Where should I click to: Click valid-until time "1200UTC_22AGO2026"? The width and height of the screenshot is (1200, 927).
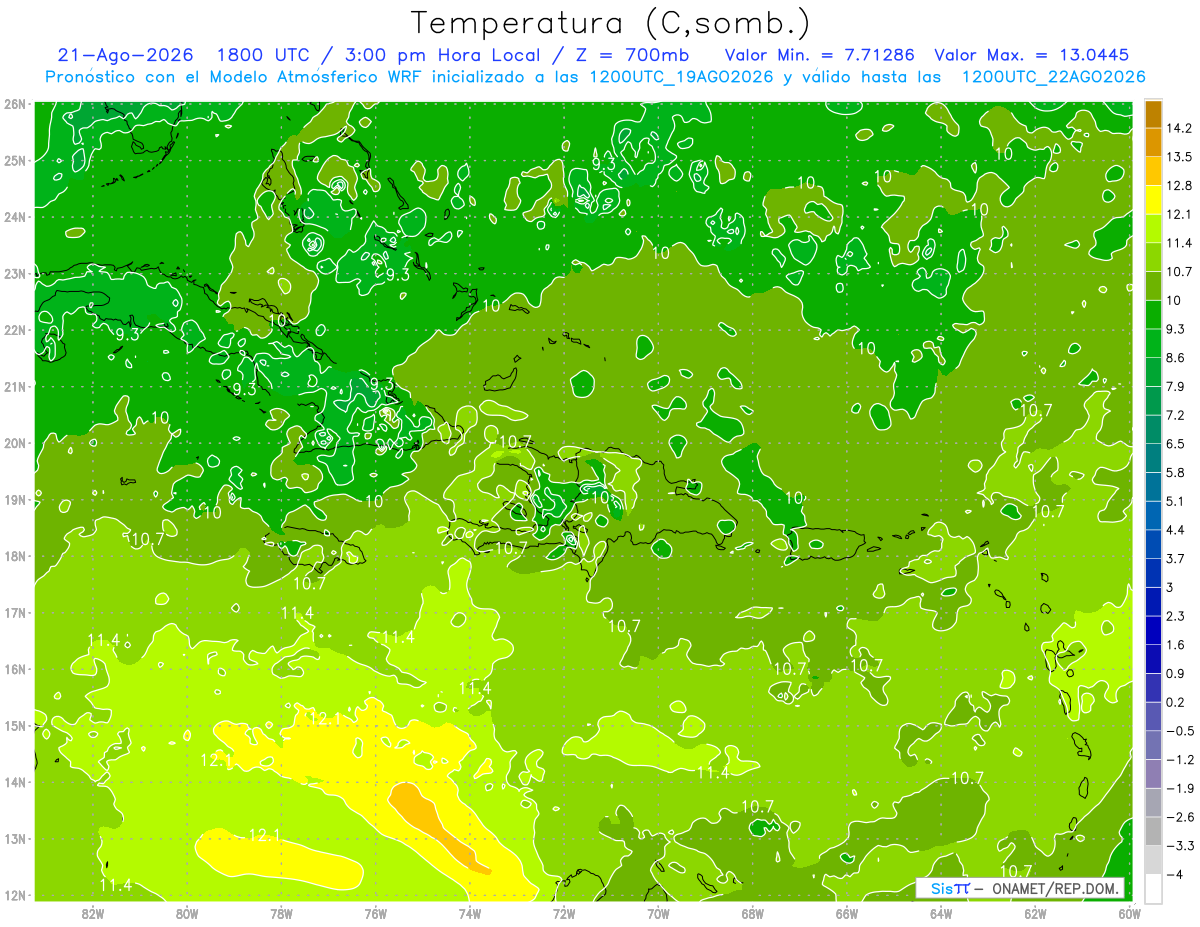click(x=1053, y=77)
